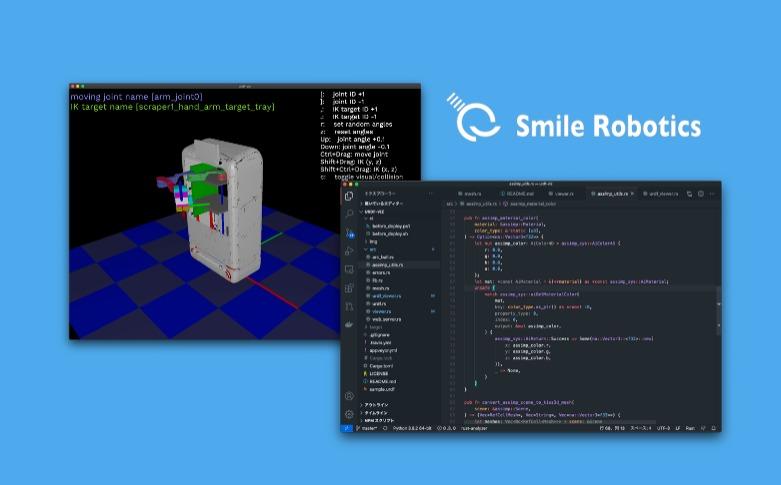Open sample.urdf in the file tree
The height and width of the screenshot is (485, 781).
click(x=382, y=389)
